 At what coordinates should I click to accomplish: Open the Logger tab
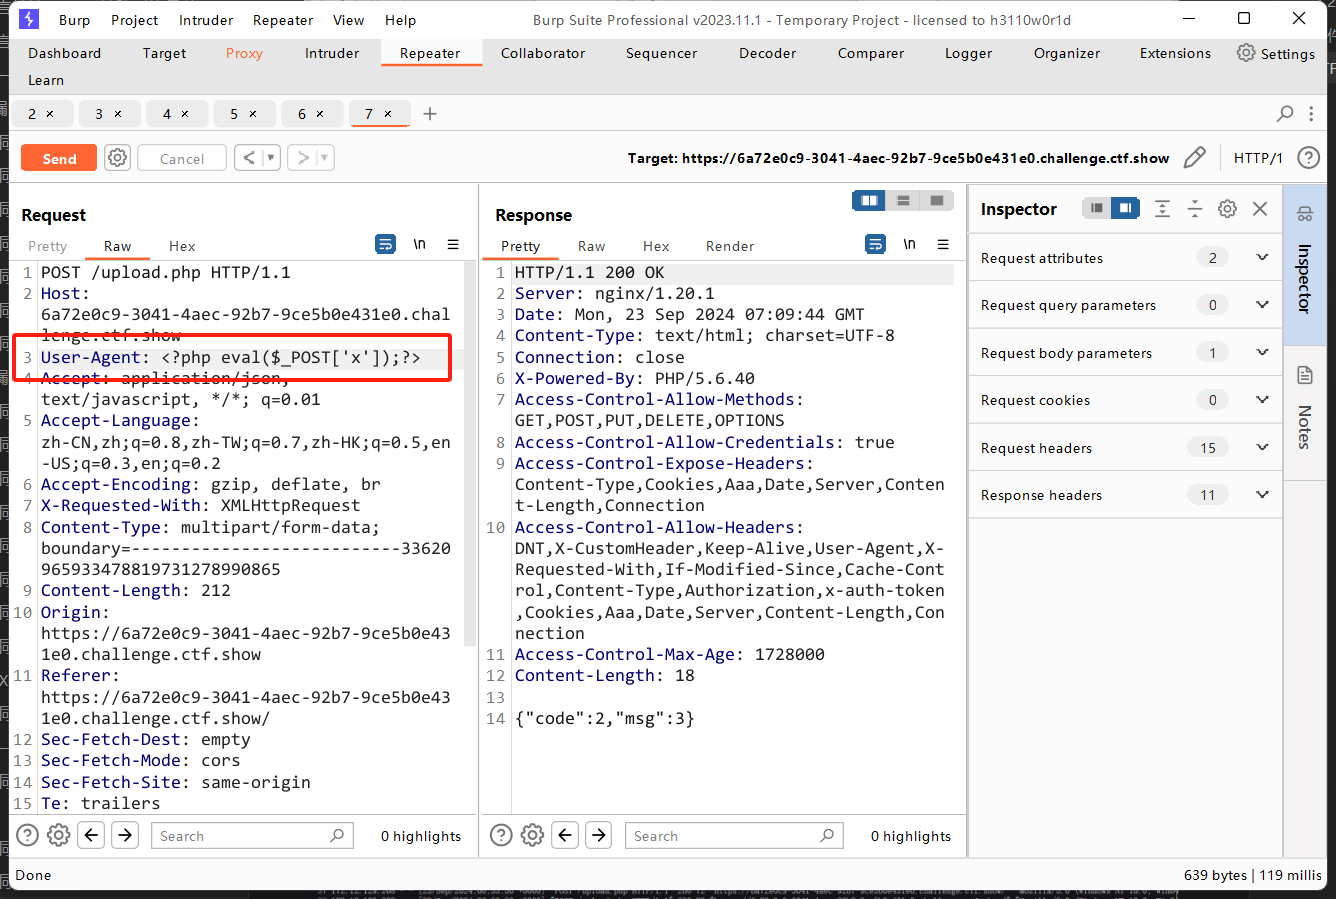click(969, 53)
